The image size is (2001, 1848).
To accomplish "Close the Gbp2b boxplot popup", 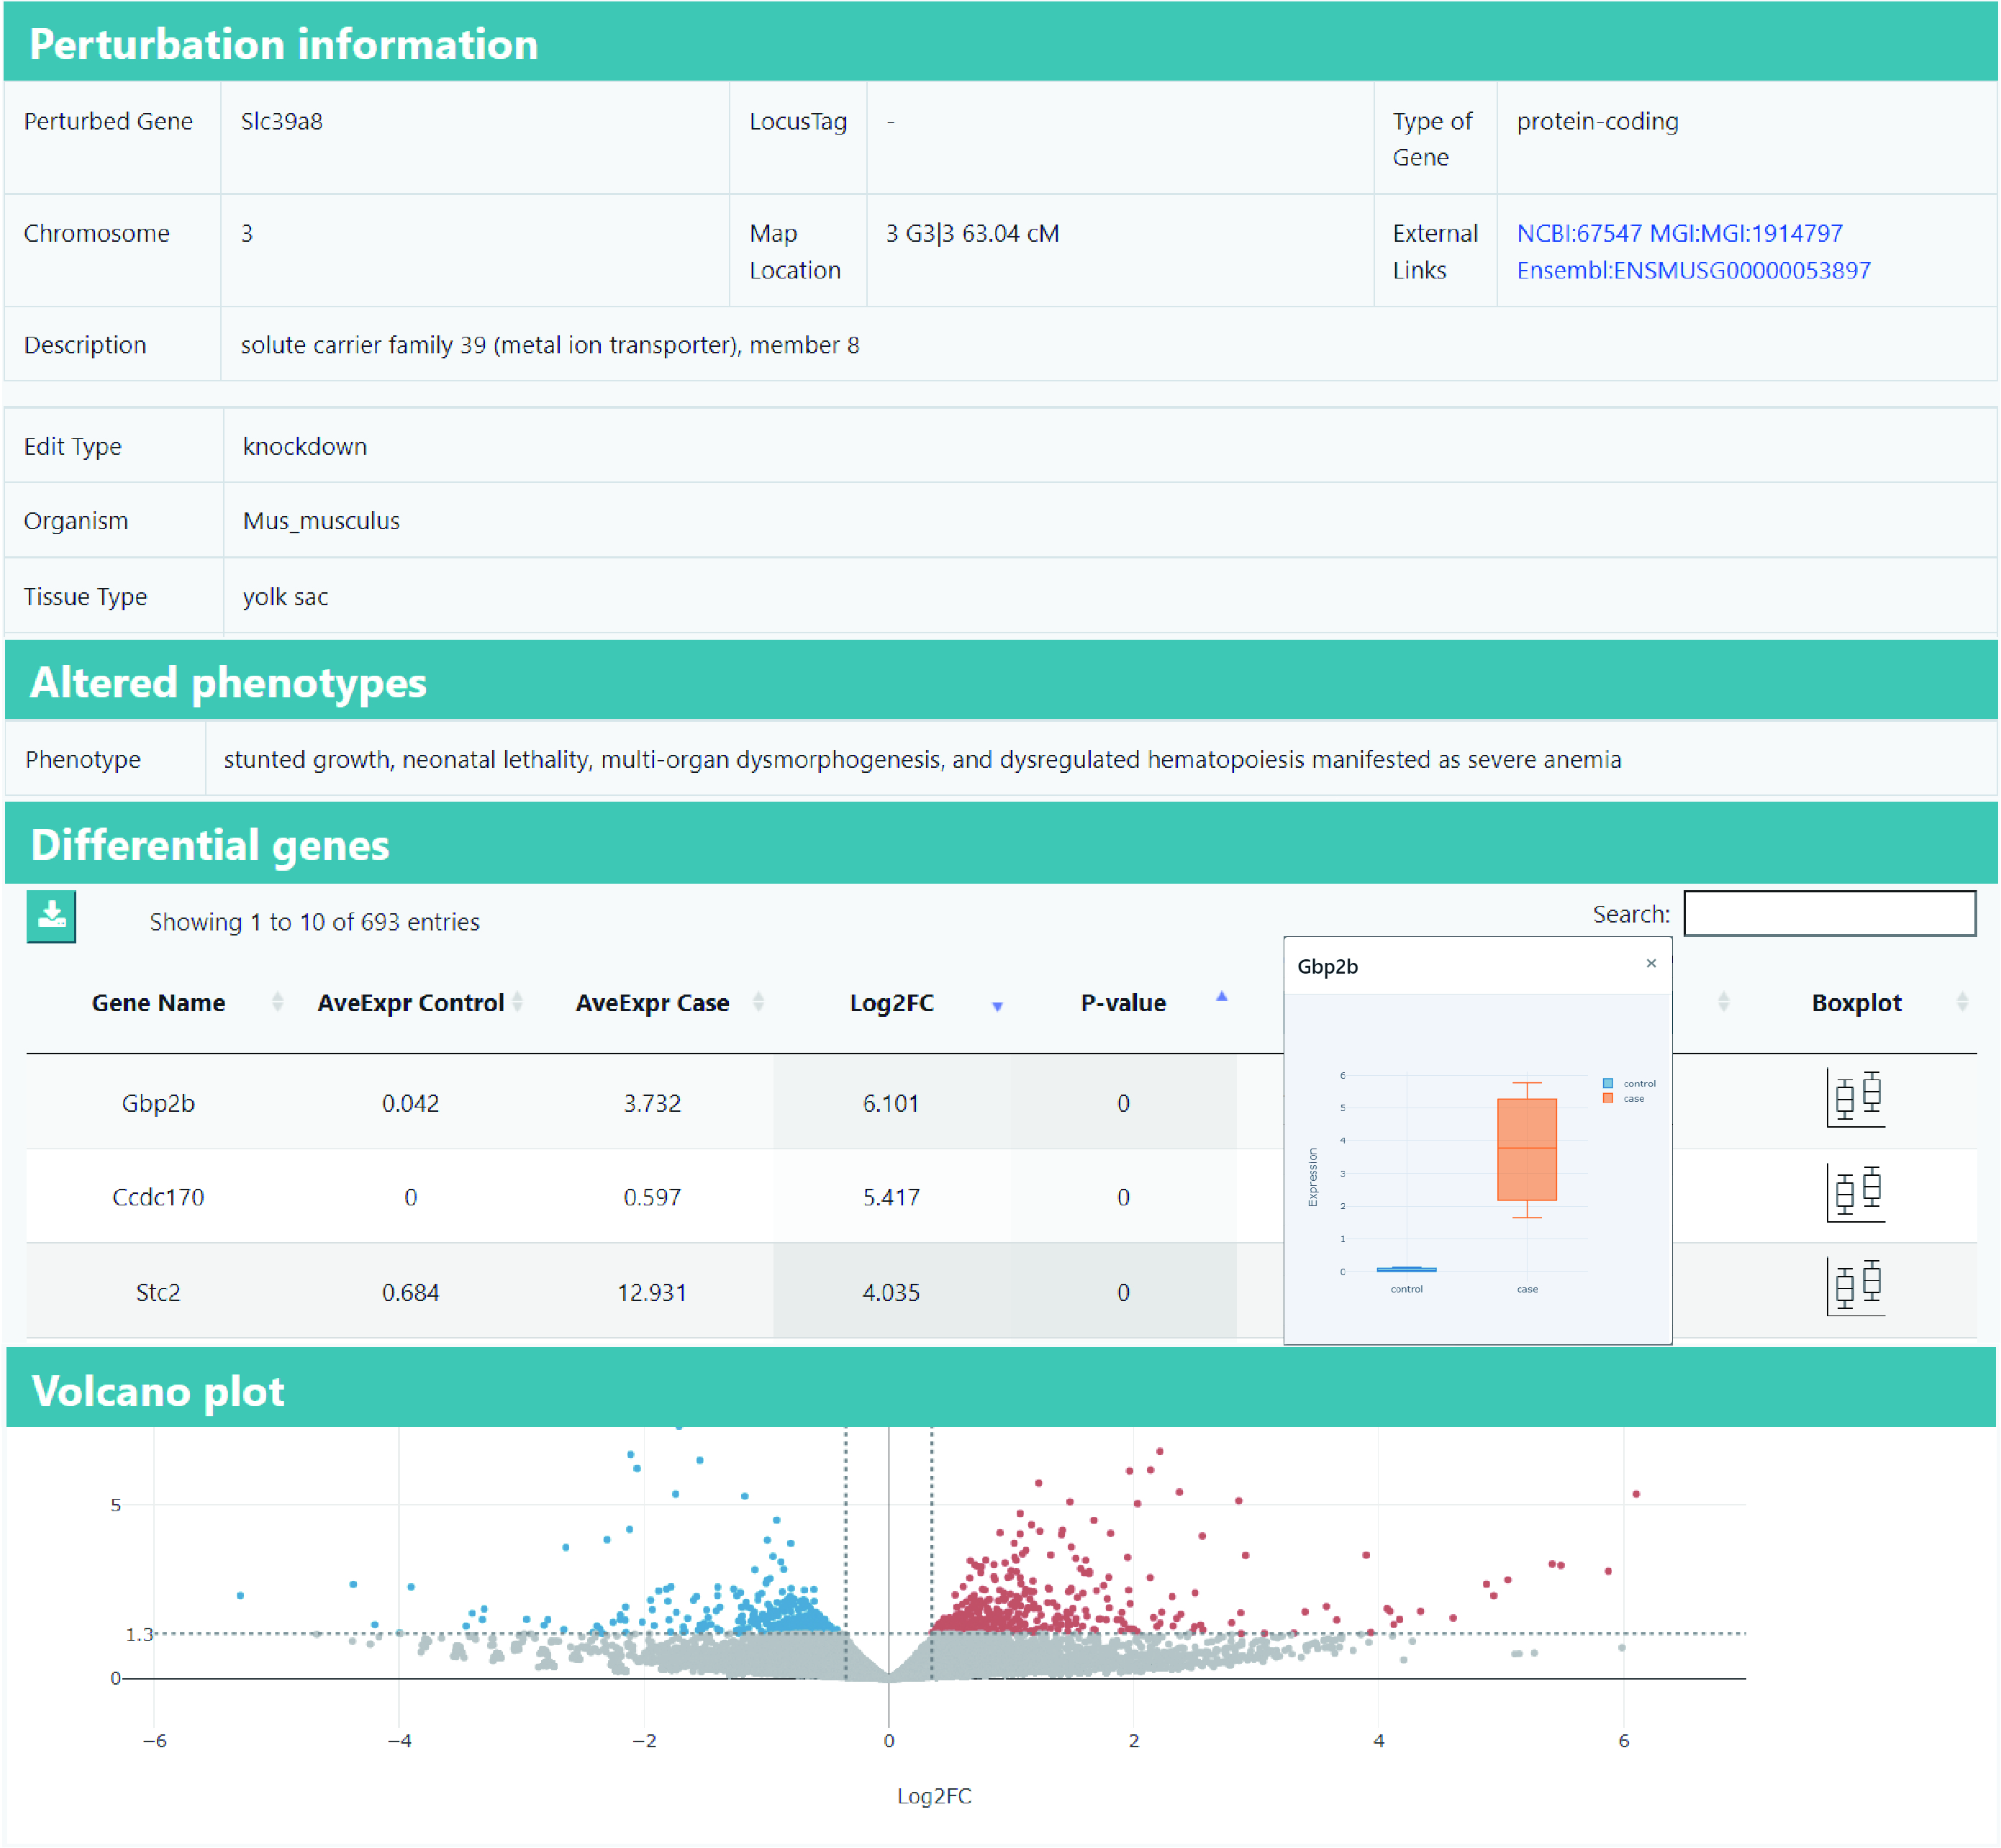I will pyautogui.click(x=1651, y=963).
